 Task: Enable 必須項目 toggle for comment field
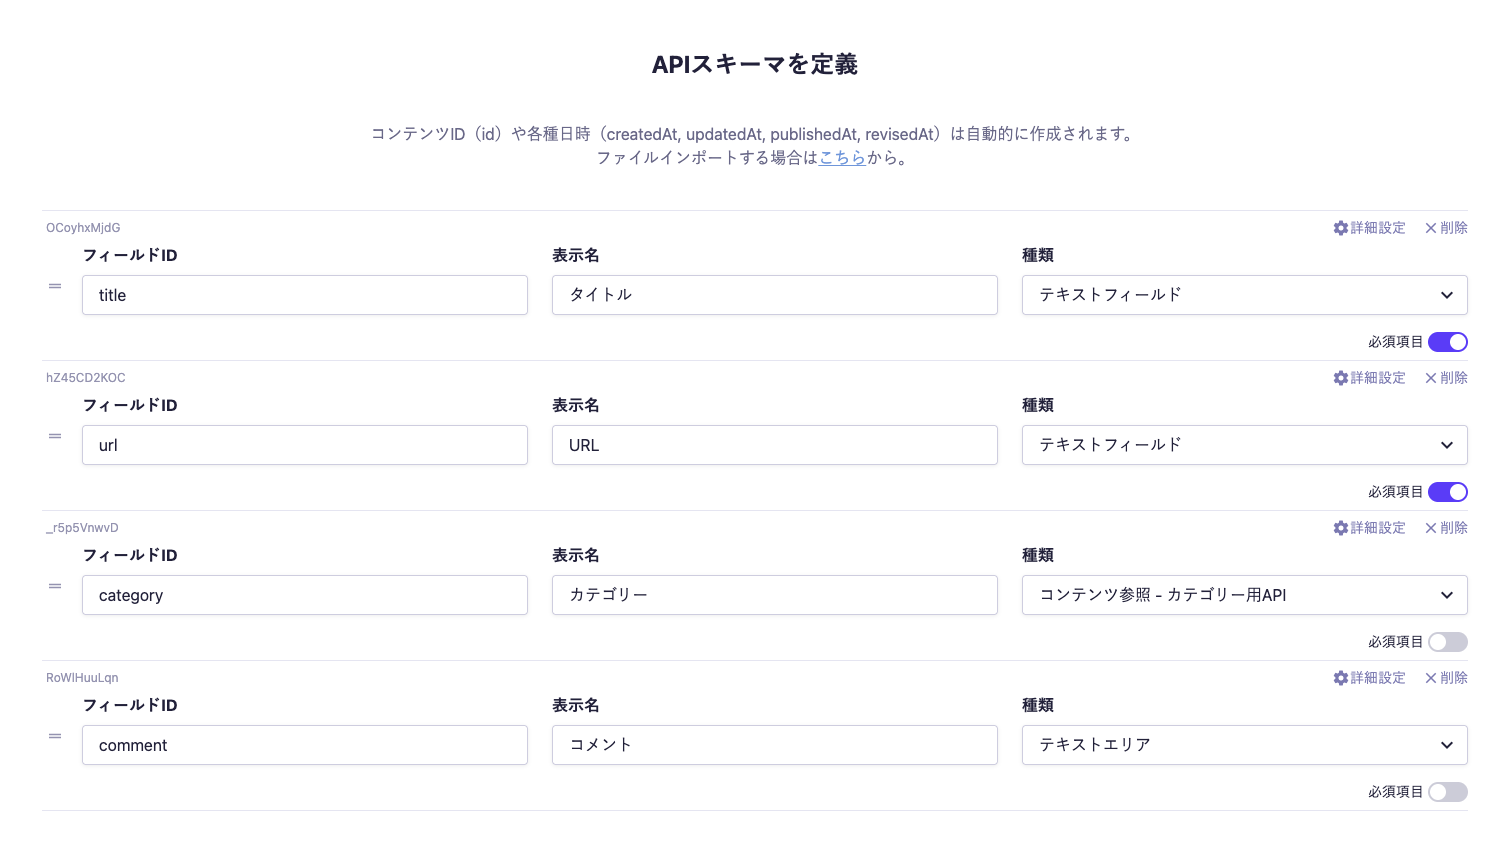click(1447, 792)
